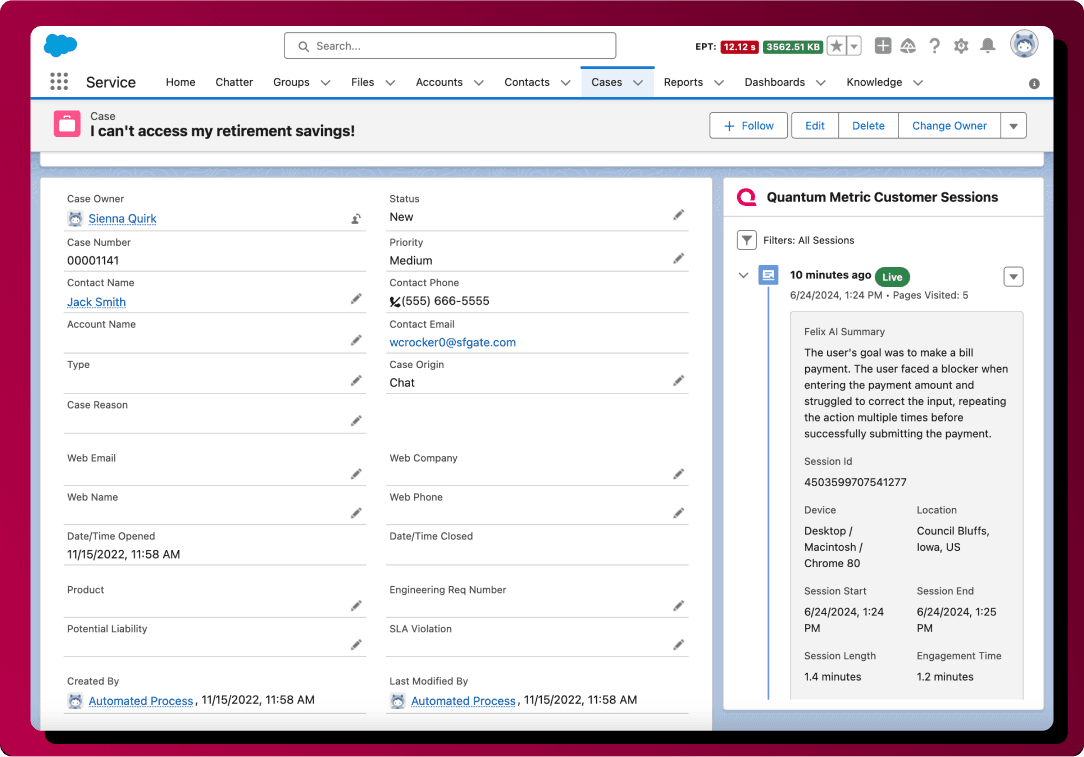1084x757 pixels.
Task: Click into the global Search field
Action: click(x=450, y=46)
